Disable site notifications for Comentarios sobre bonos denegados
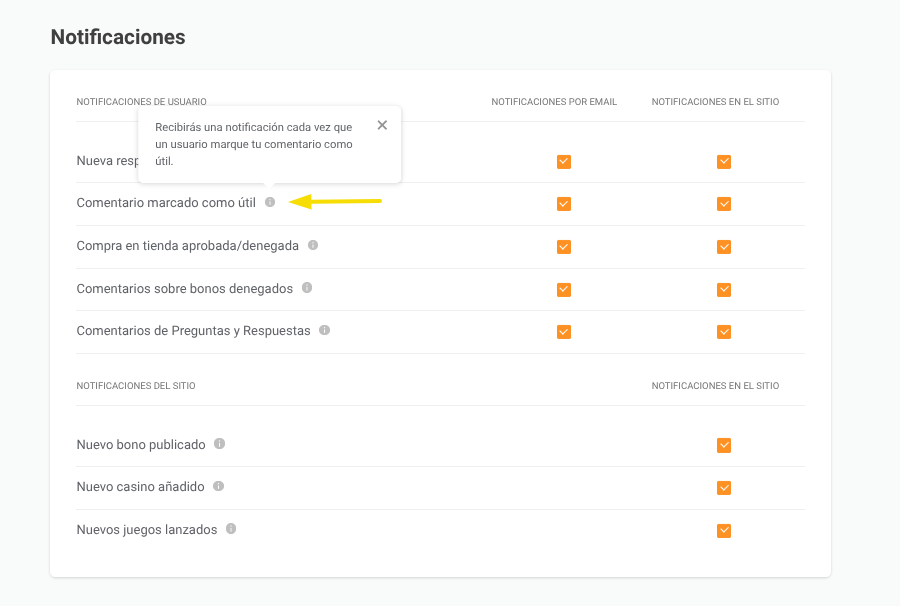 click(724, 289)
